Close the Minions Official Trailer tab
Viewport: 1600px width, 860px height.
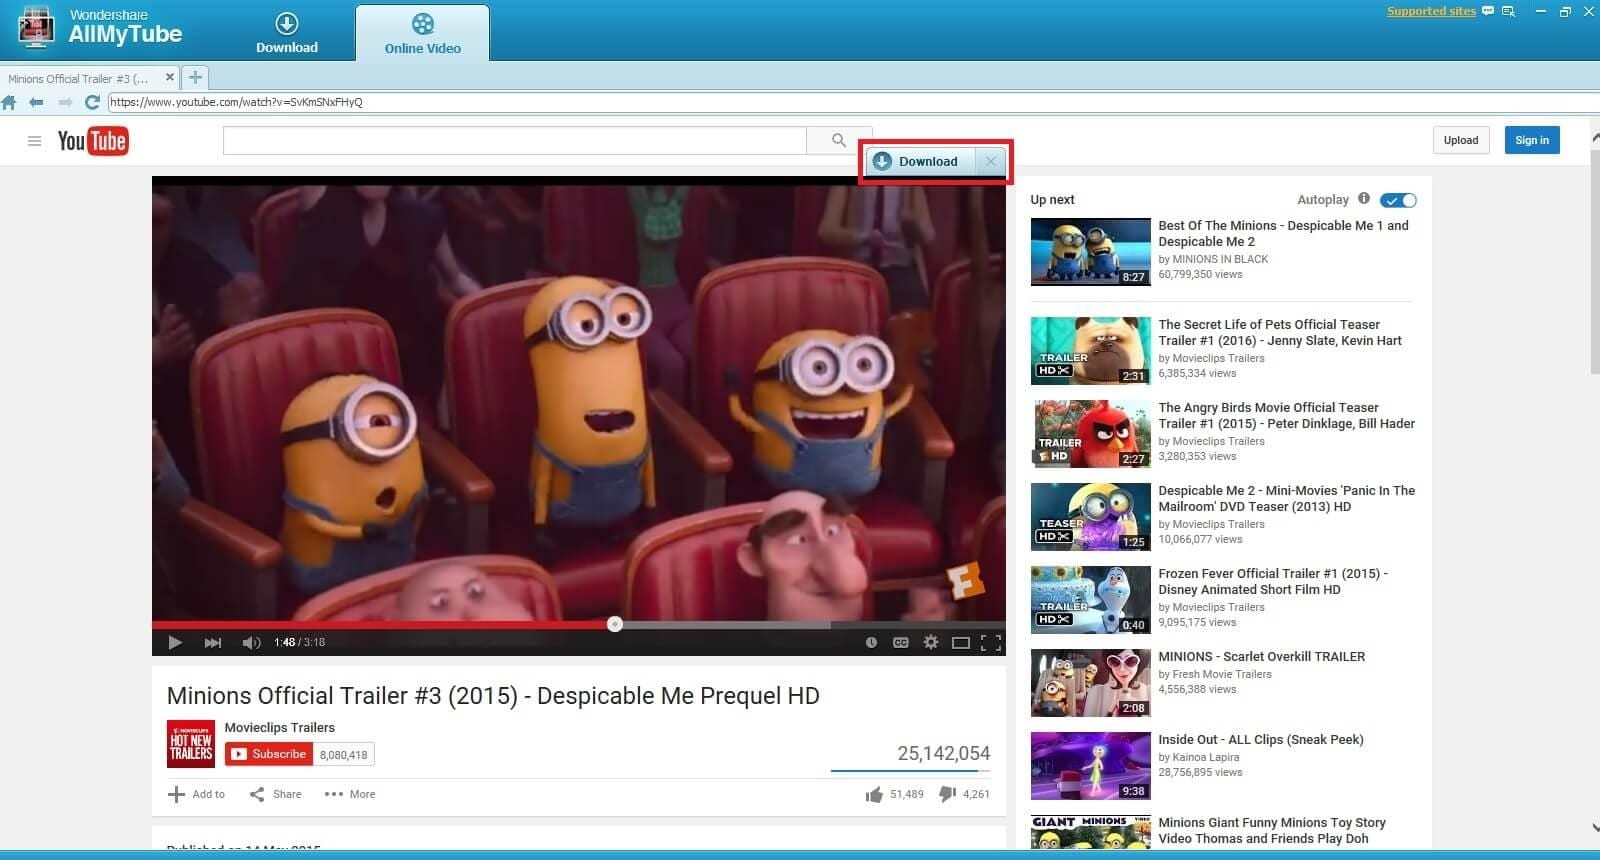170,77
